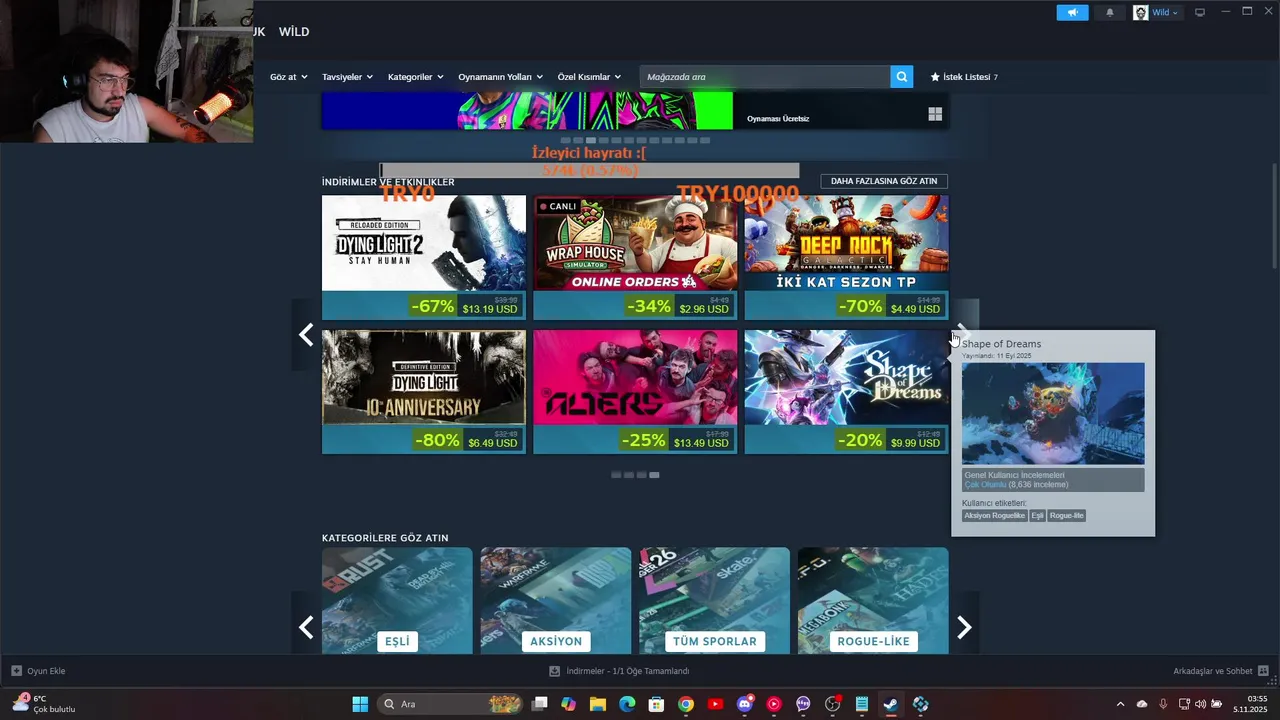Click the Mağazada ara search field
This screenshot has width=1280, height=720.
(x=765, y=77)
